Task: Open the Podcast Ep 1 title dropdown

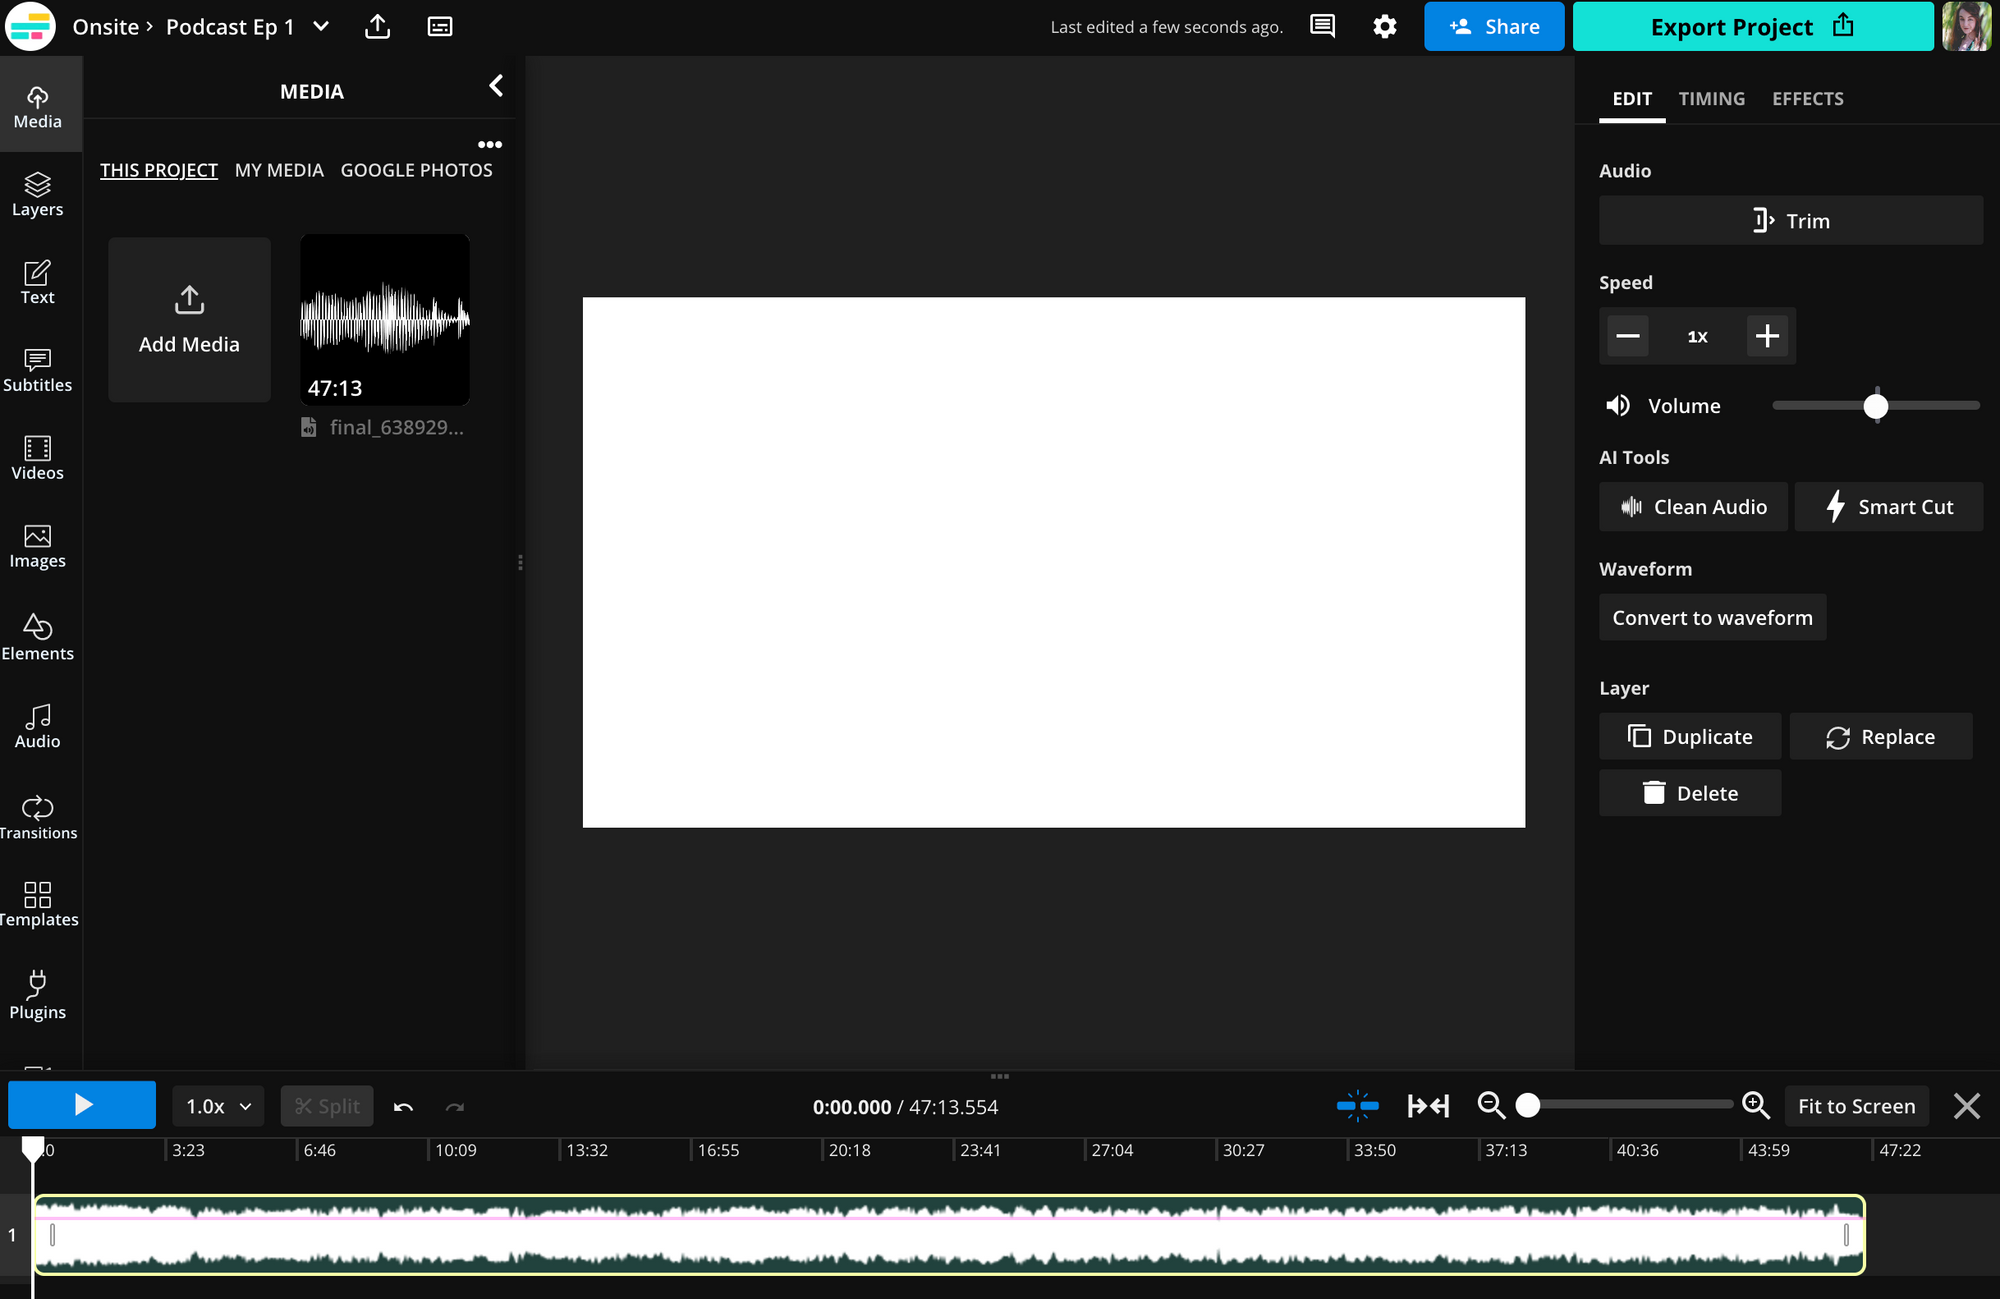Action: pyautogui.click(x=320, y=26)
